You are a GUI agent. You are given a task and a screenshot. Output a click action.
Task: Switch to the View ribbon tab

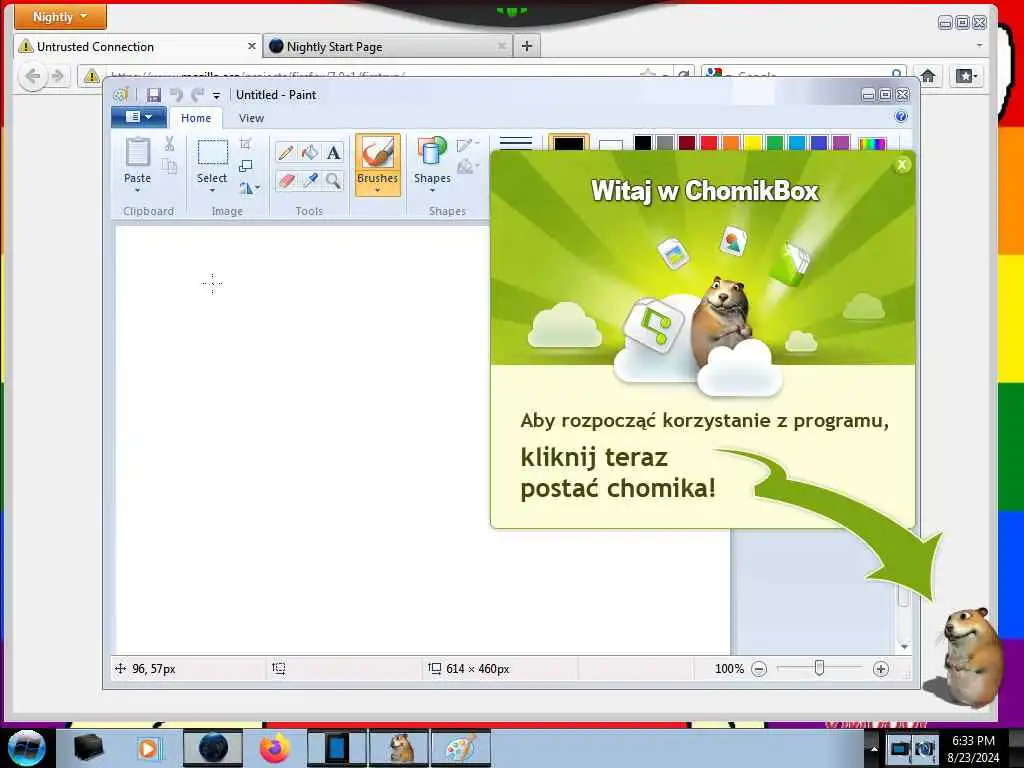(x=251, y=118)
